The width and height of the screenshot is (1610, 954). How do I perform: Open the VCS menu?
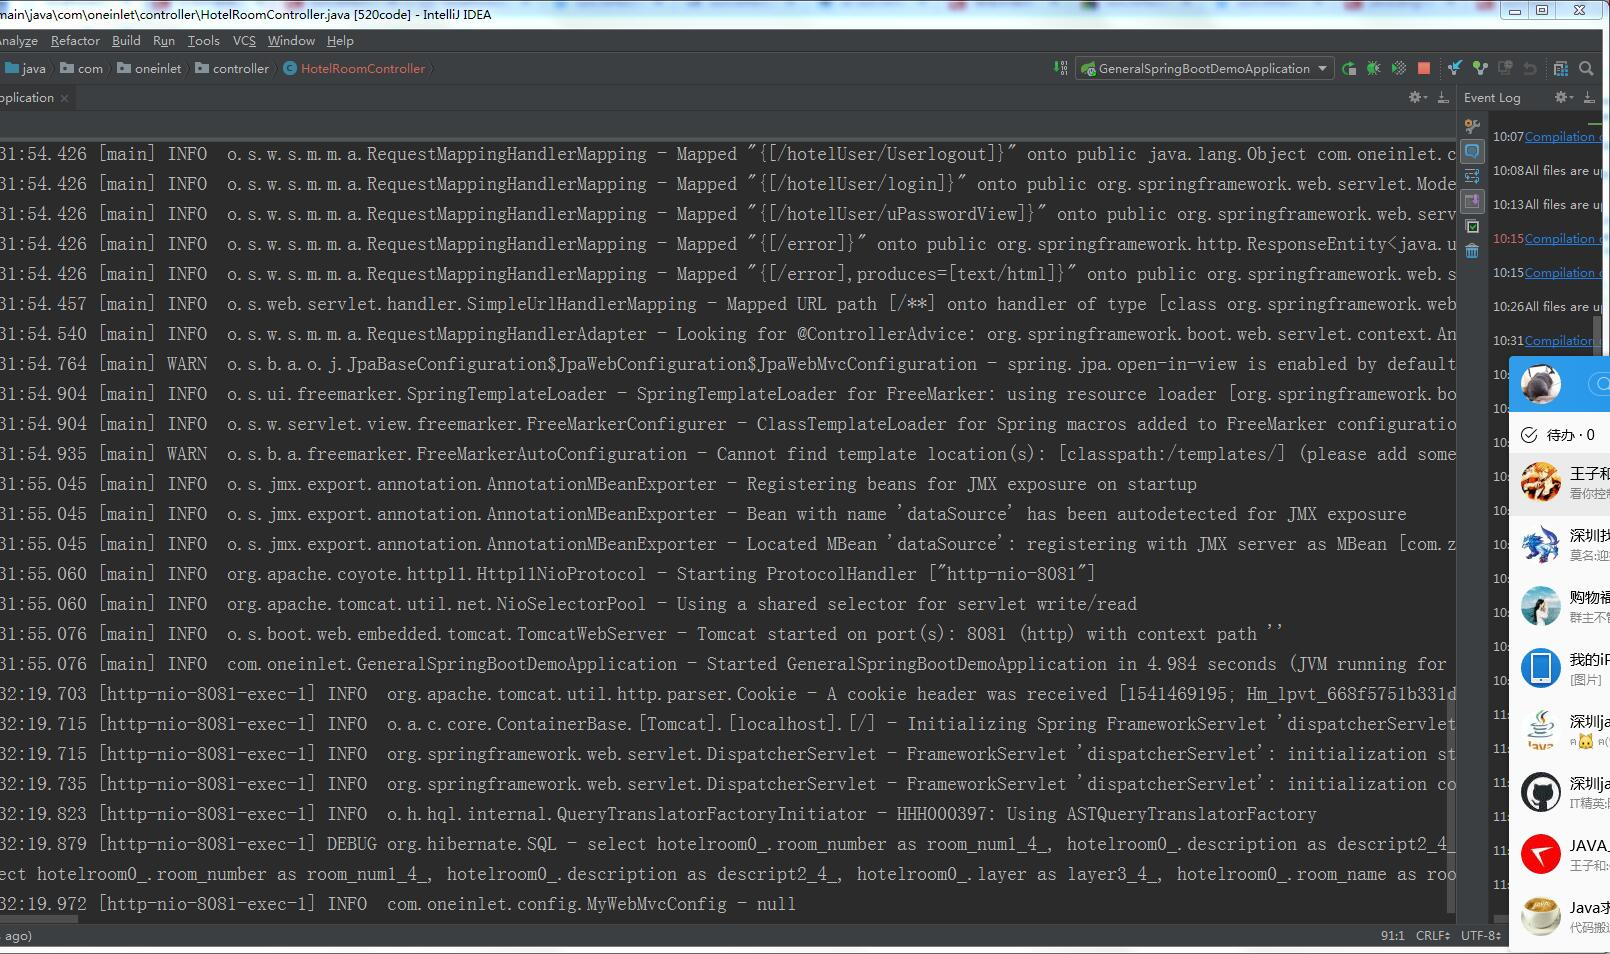244,41
